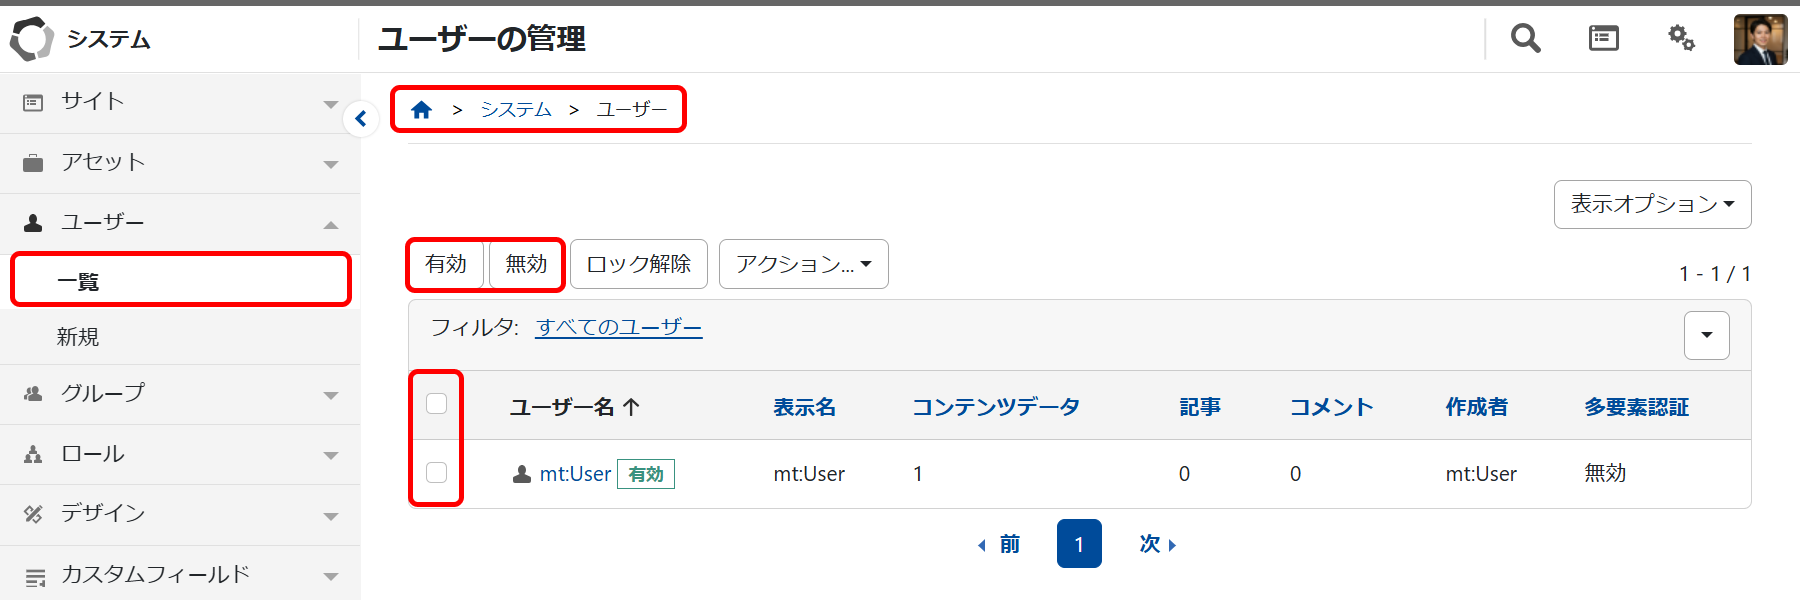The width and height of the screenshot is (1800, 600).
Task: Click the user icon beside mt:User
Action: [521, 474]
